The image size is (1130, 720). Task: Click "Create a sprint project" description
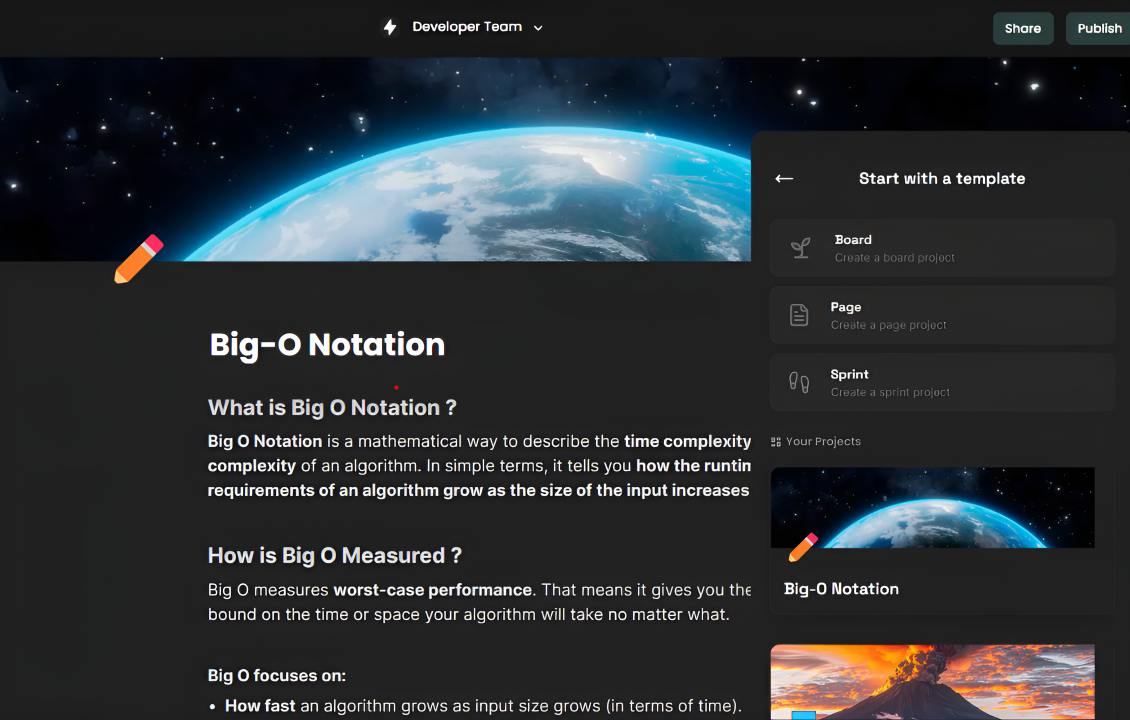[890, 393]
